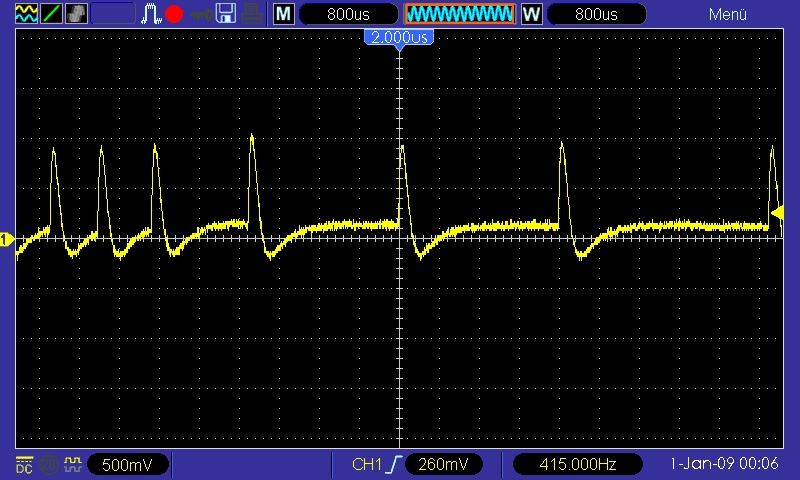Click the key lock icon
This screenshot has width=800, height=480.
(x=201, y=14)
